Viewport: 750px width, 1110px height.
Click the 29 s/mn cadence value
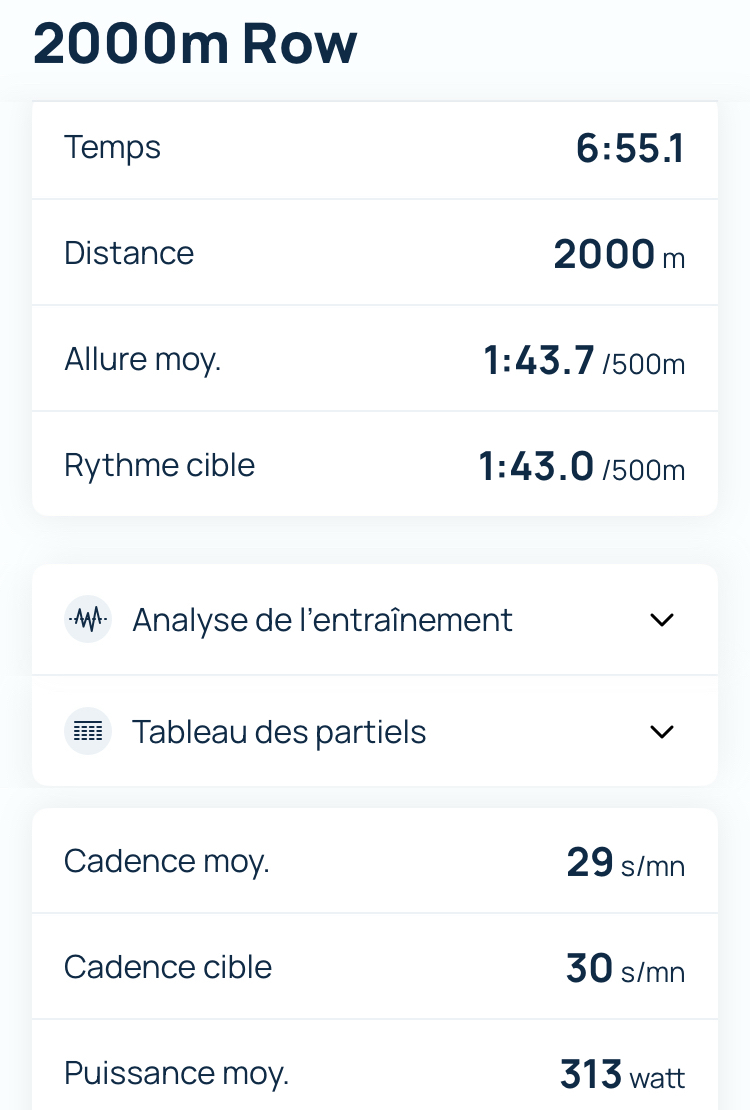coord(625,863)
